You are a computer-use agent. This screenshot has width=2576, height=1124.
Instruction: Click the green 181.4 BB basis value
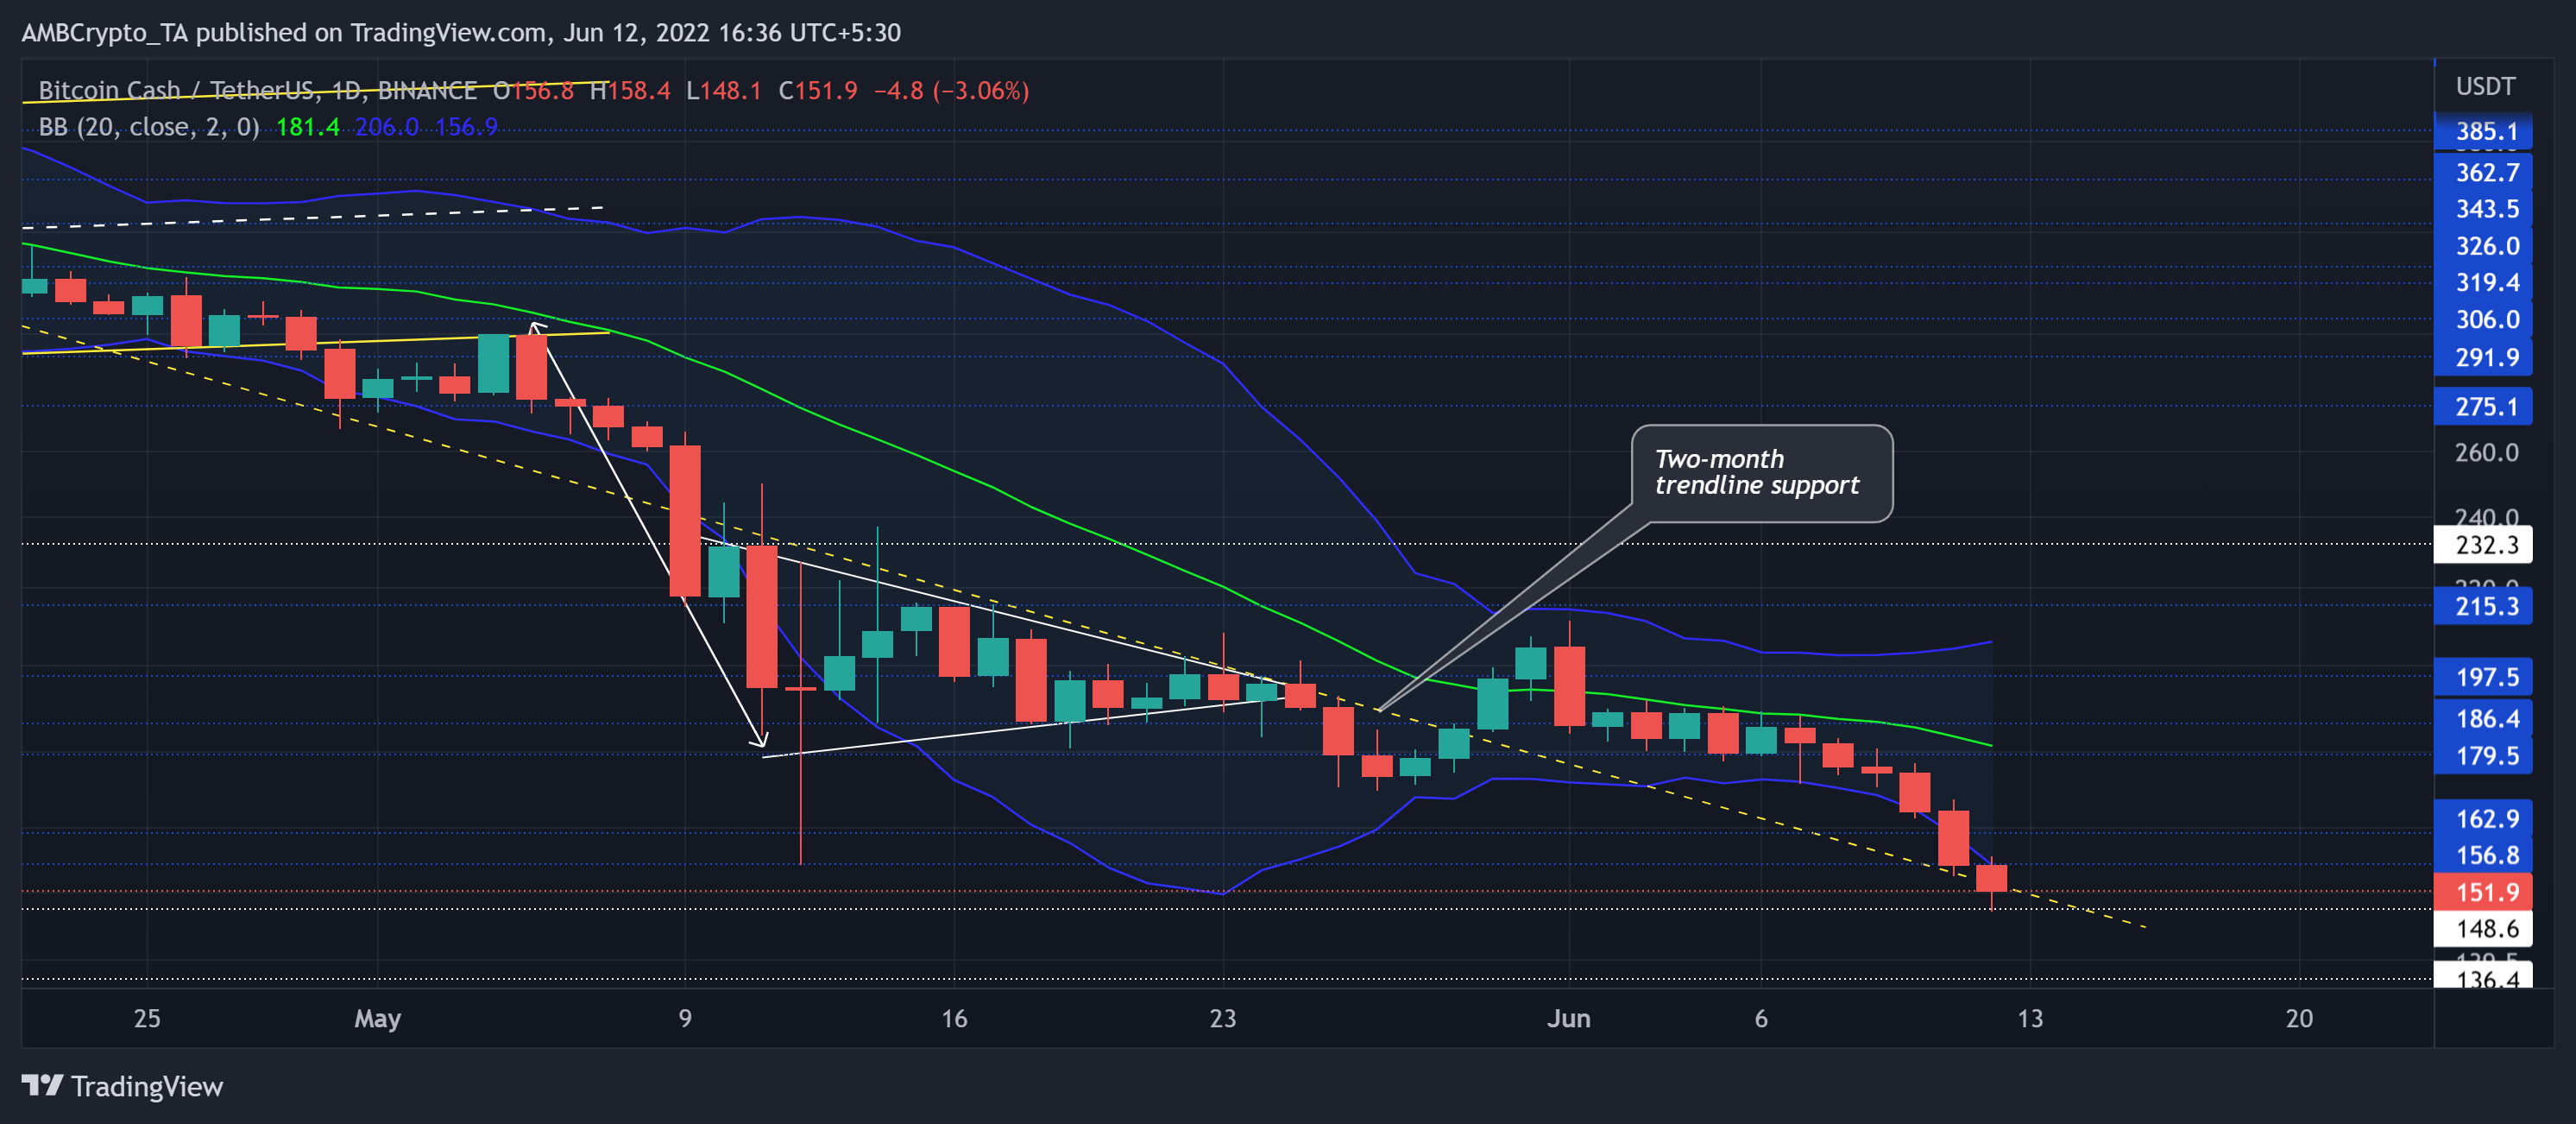click(307, 127)
